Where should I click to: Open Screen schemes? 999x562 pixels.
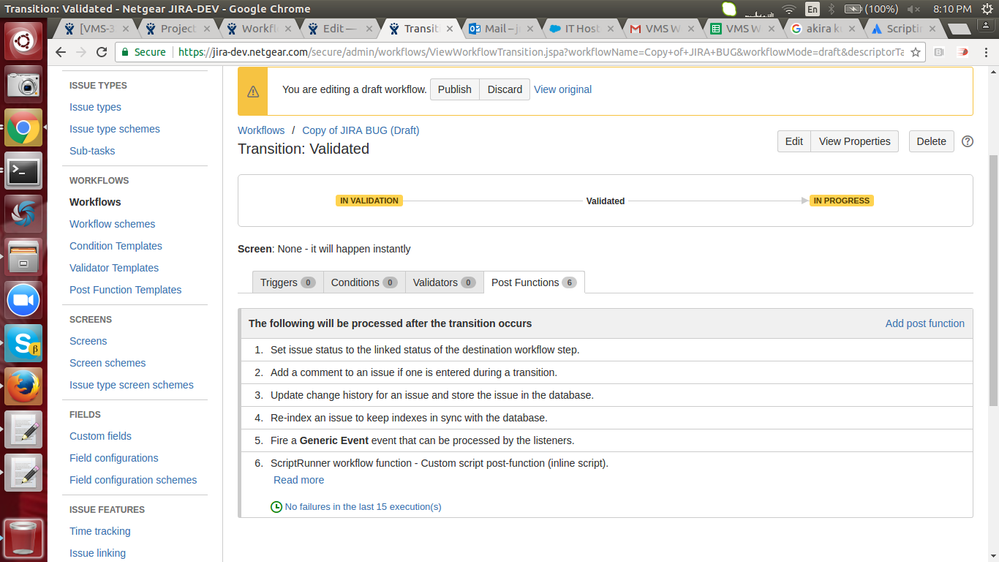coord(108,363)
